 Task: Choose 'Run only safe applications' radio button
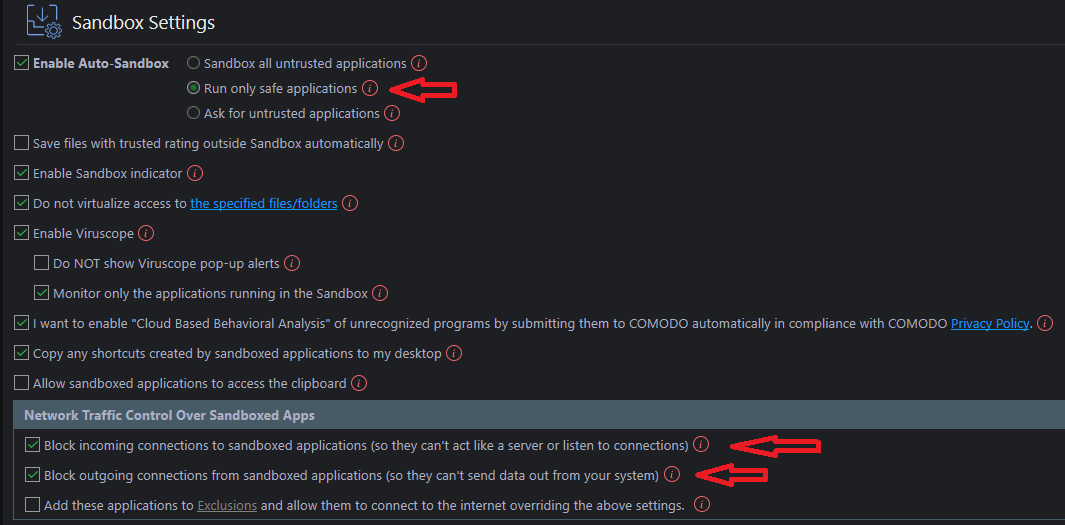coord(194,88)
